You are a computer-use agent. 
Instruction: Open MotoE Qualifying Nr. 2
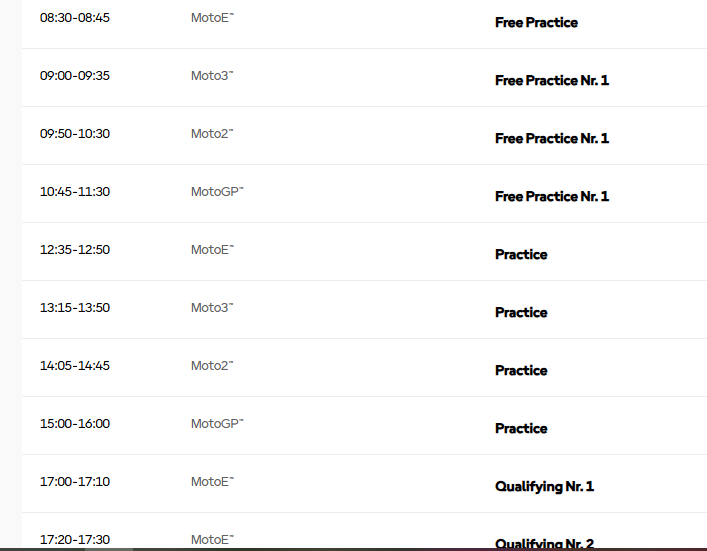544,543
